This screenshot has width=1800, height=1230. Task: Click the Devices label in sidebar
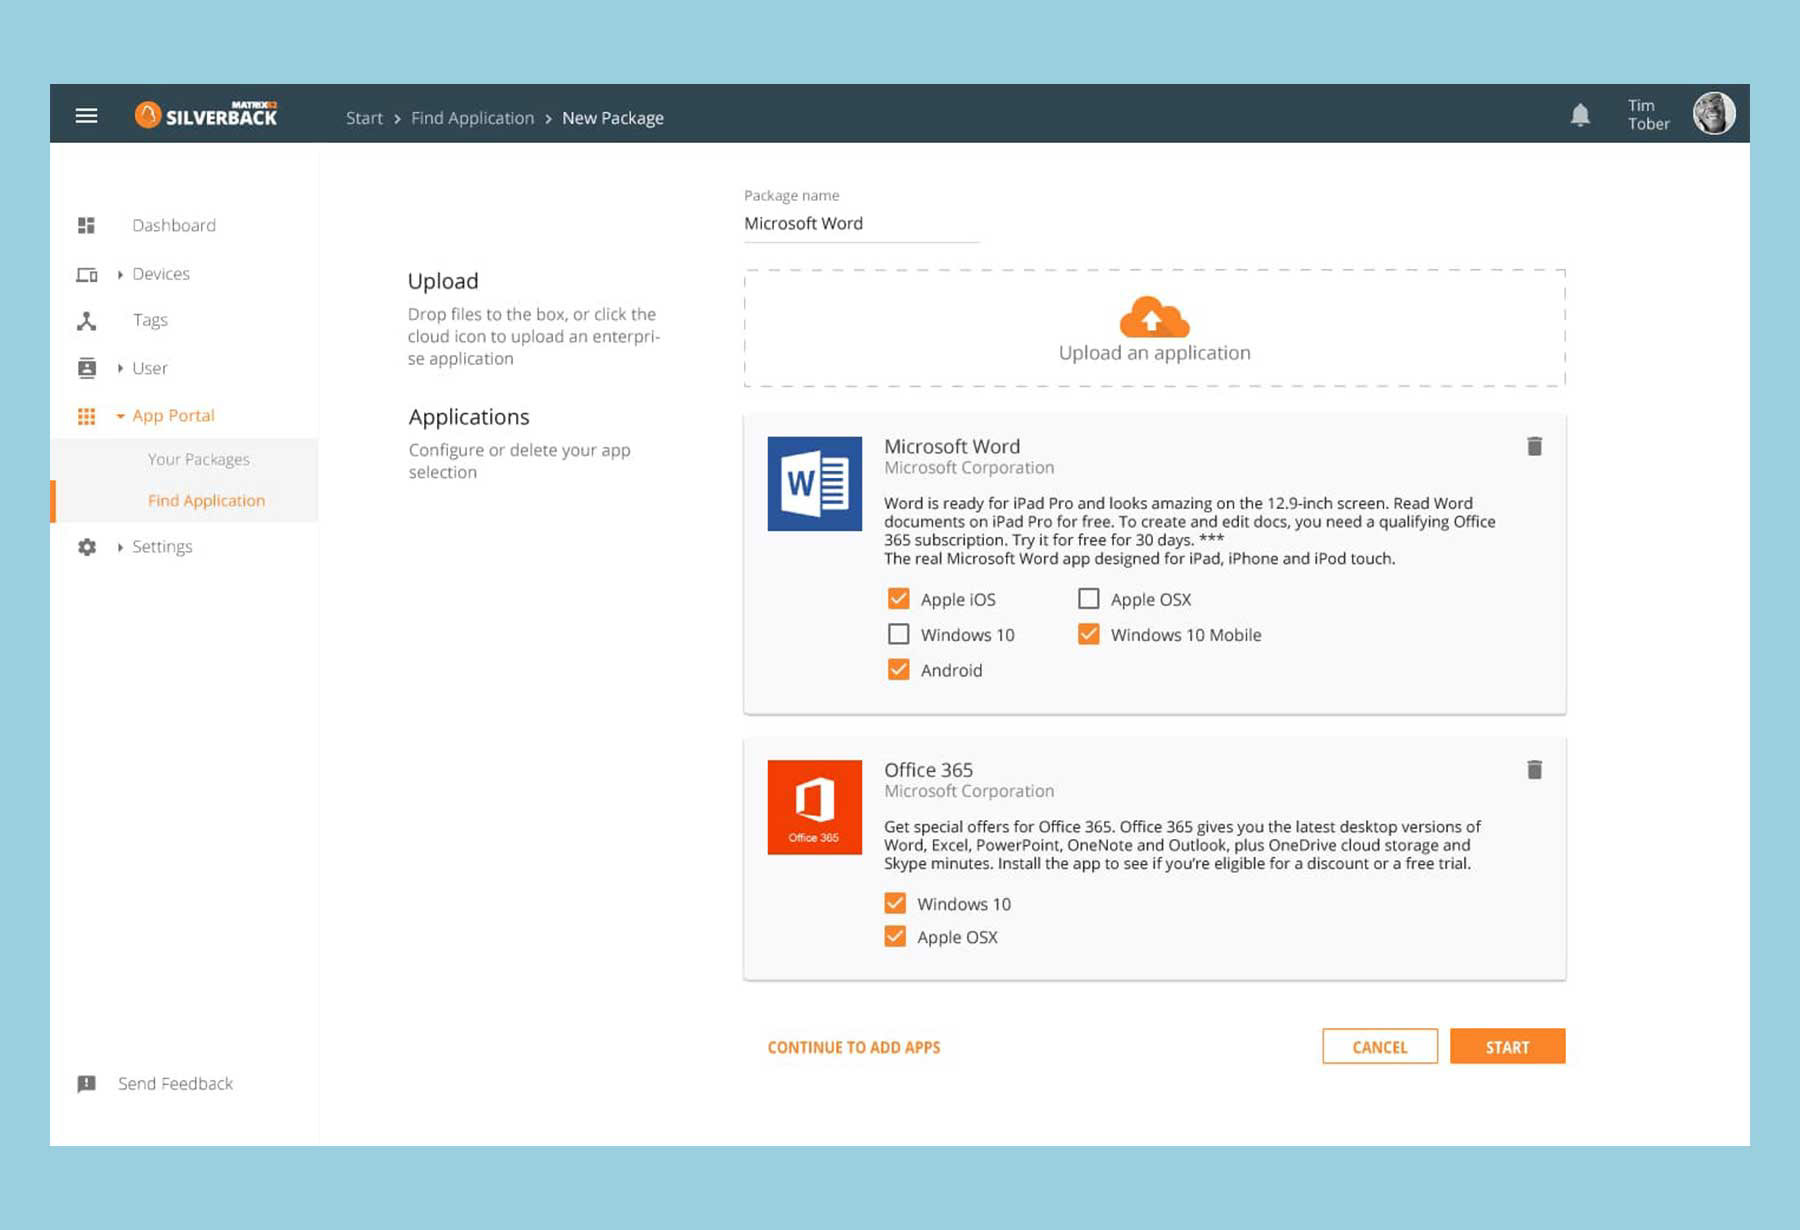[161, 273]
